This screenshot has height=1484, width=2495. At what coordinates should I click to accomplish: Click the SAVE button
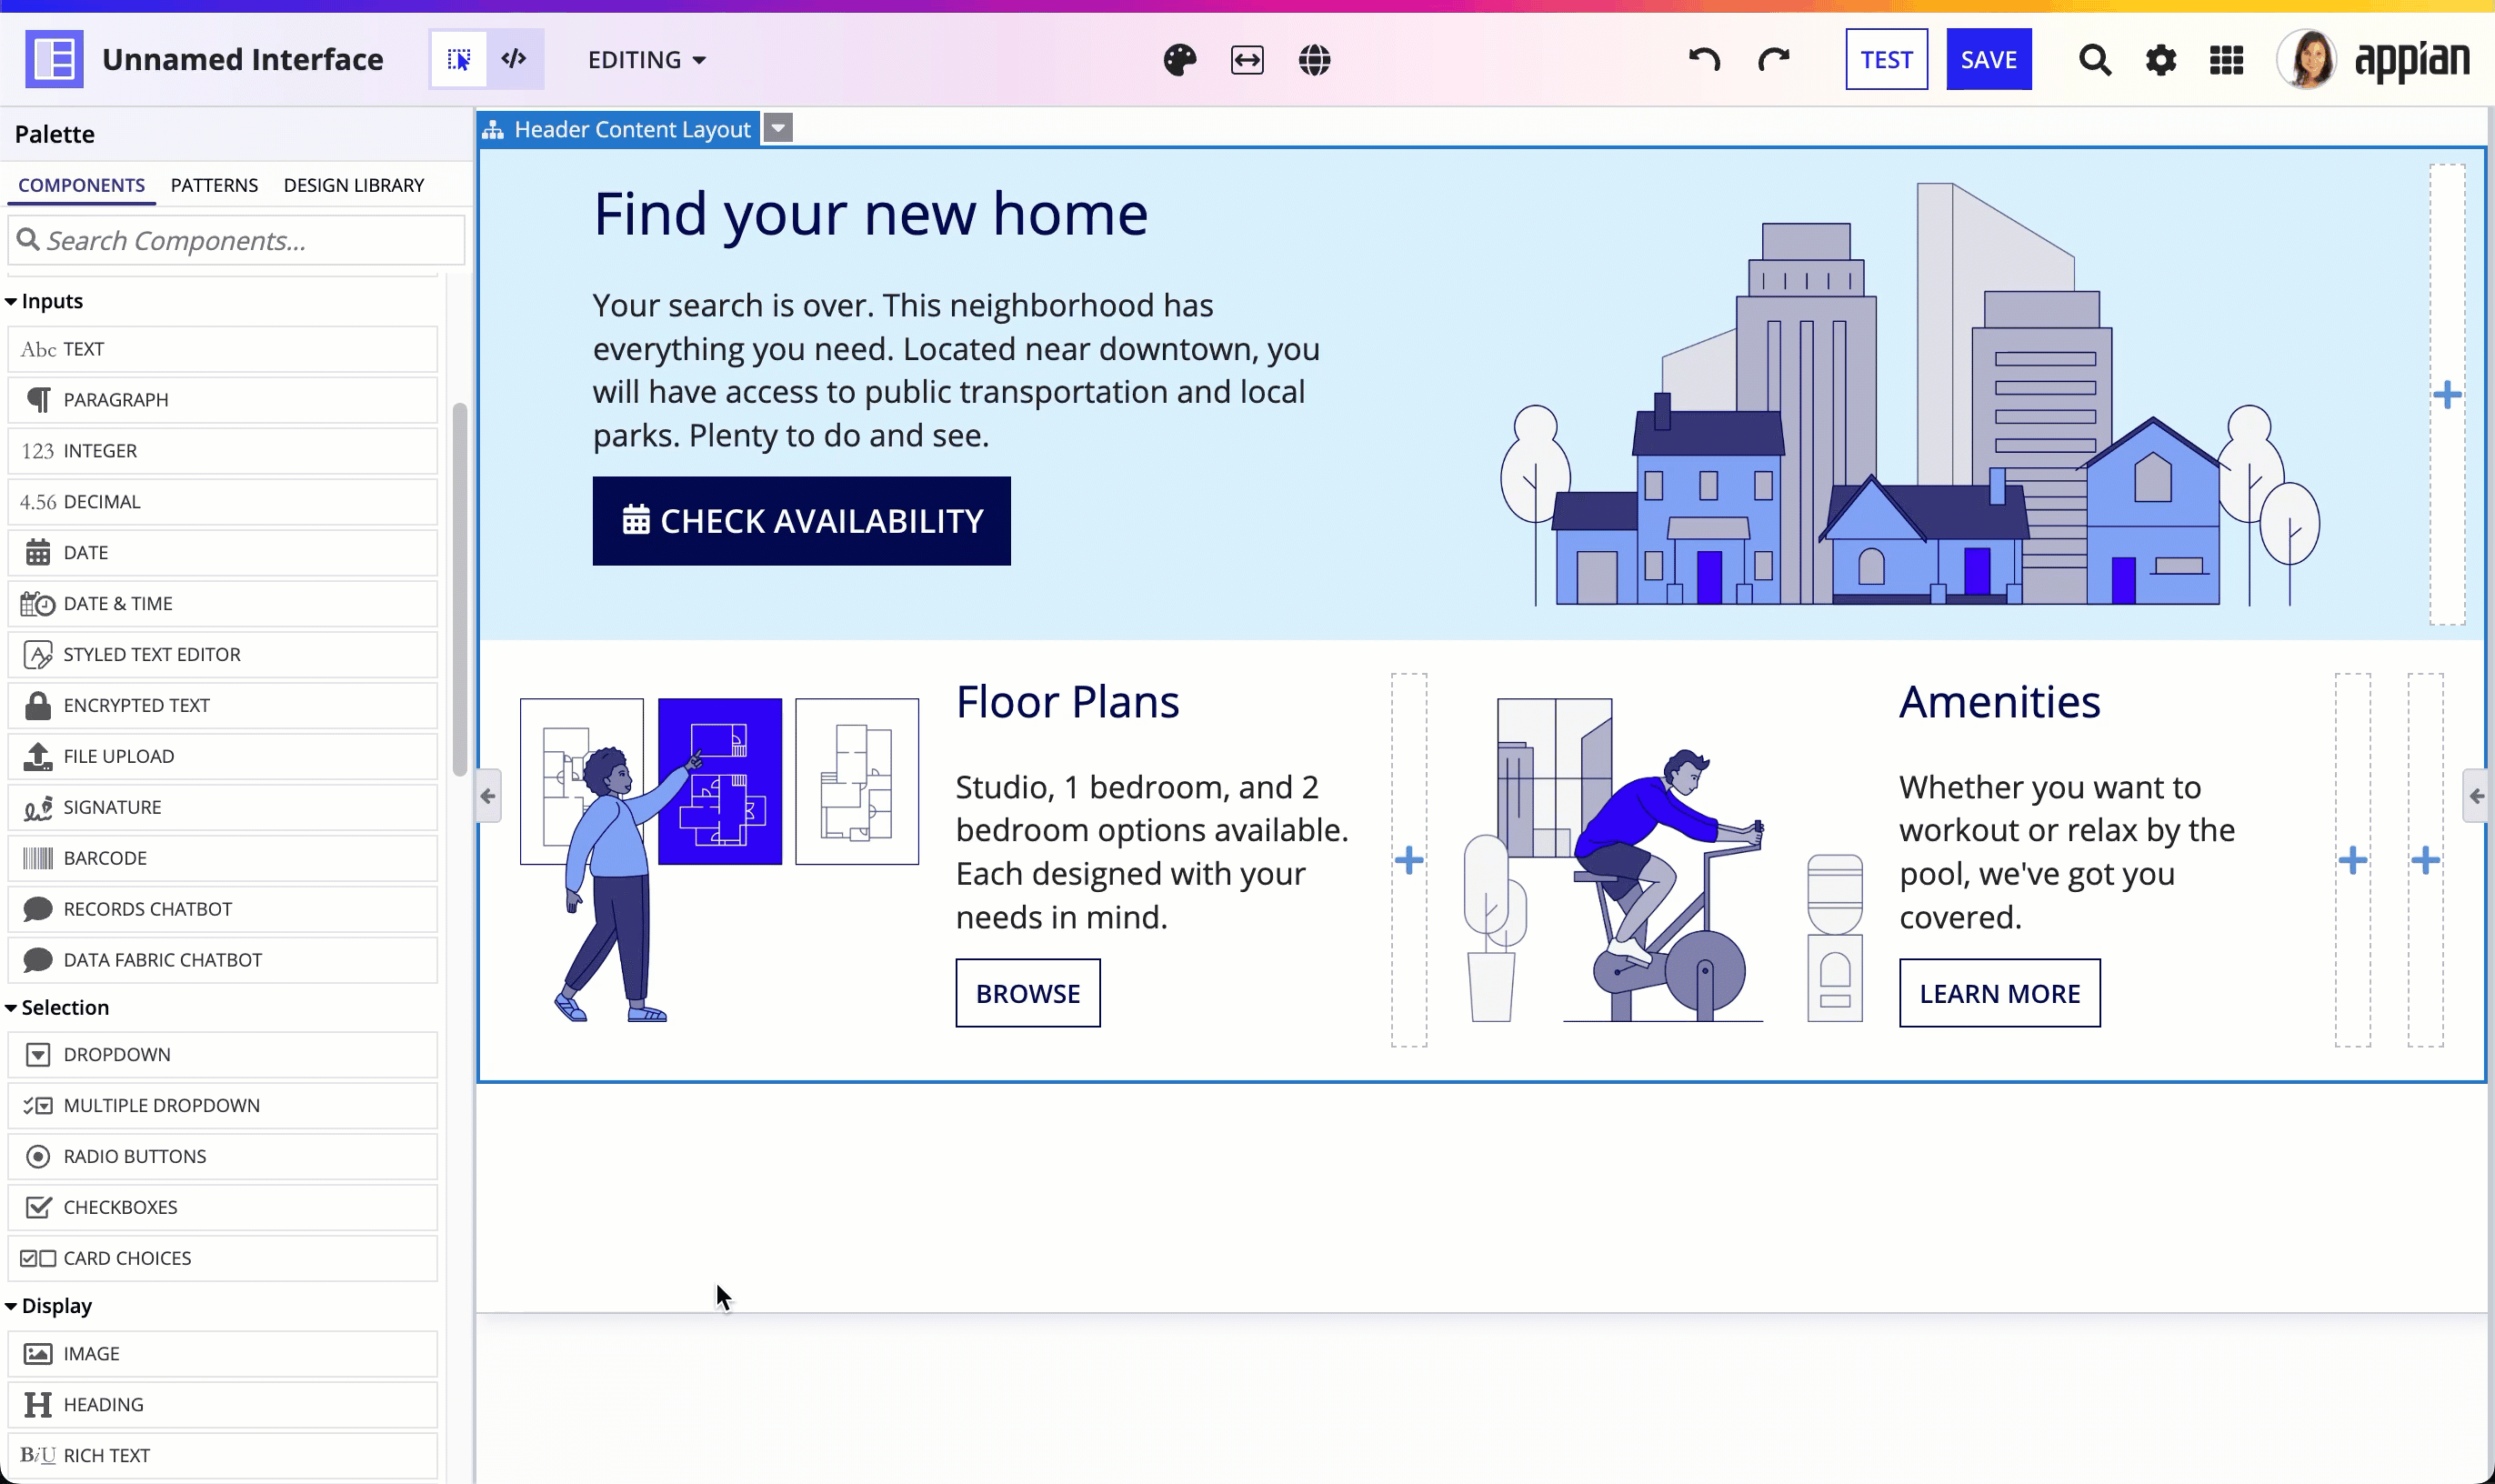click(x=1988, y=60)
